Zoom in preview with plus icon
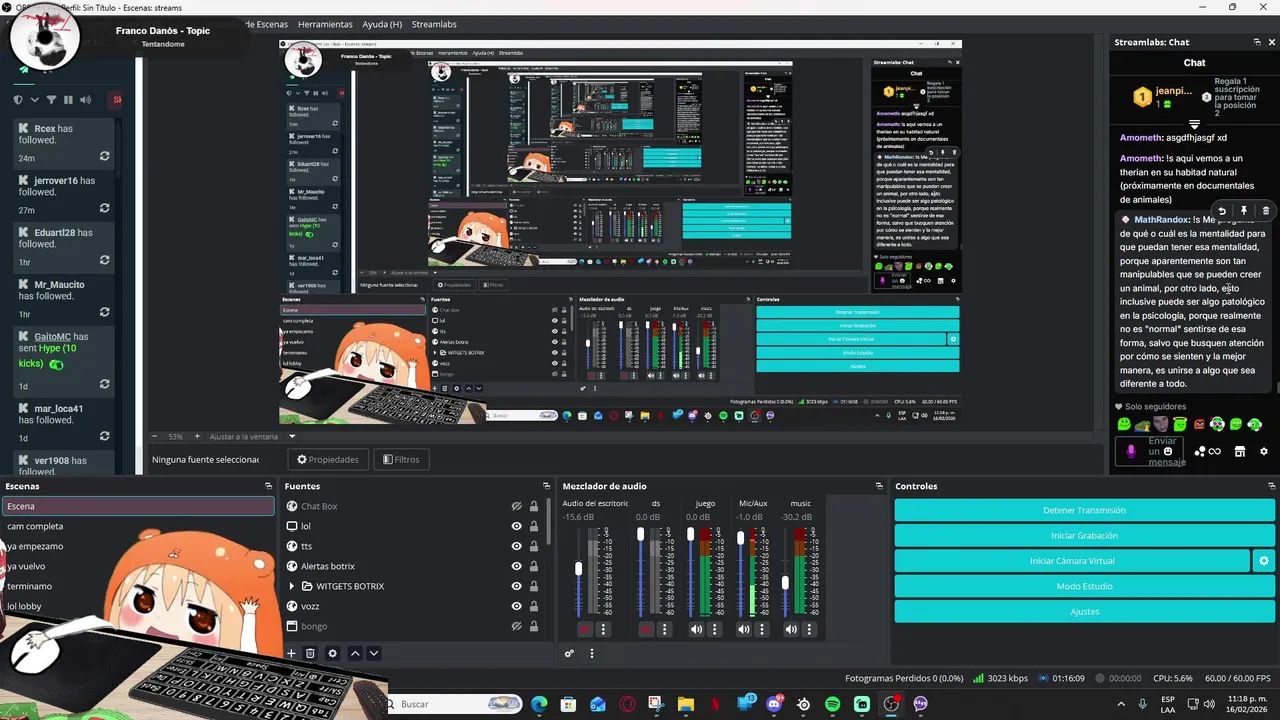1280x720 pixels. [197, 436]
